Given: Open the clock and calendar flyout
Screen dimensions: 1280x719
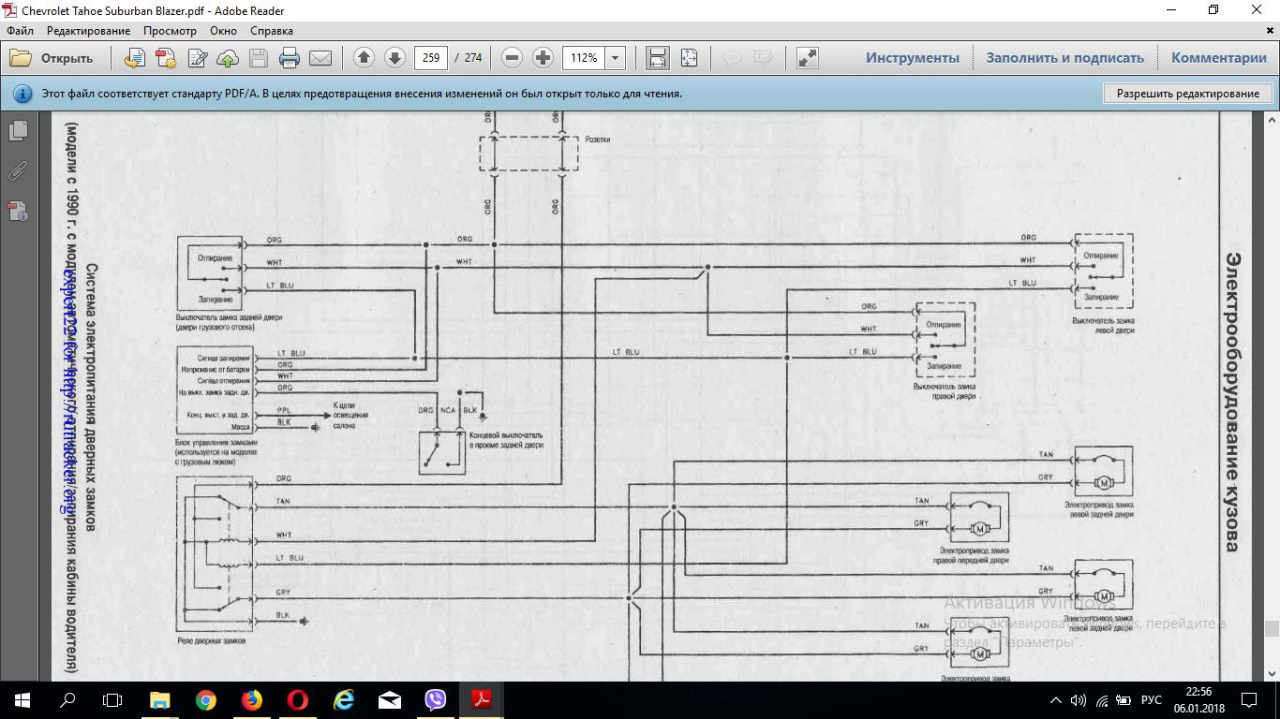Looking at the screenshot, I should (x=1198, y=700).
